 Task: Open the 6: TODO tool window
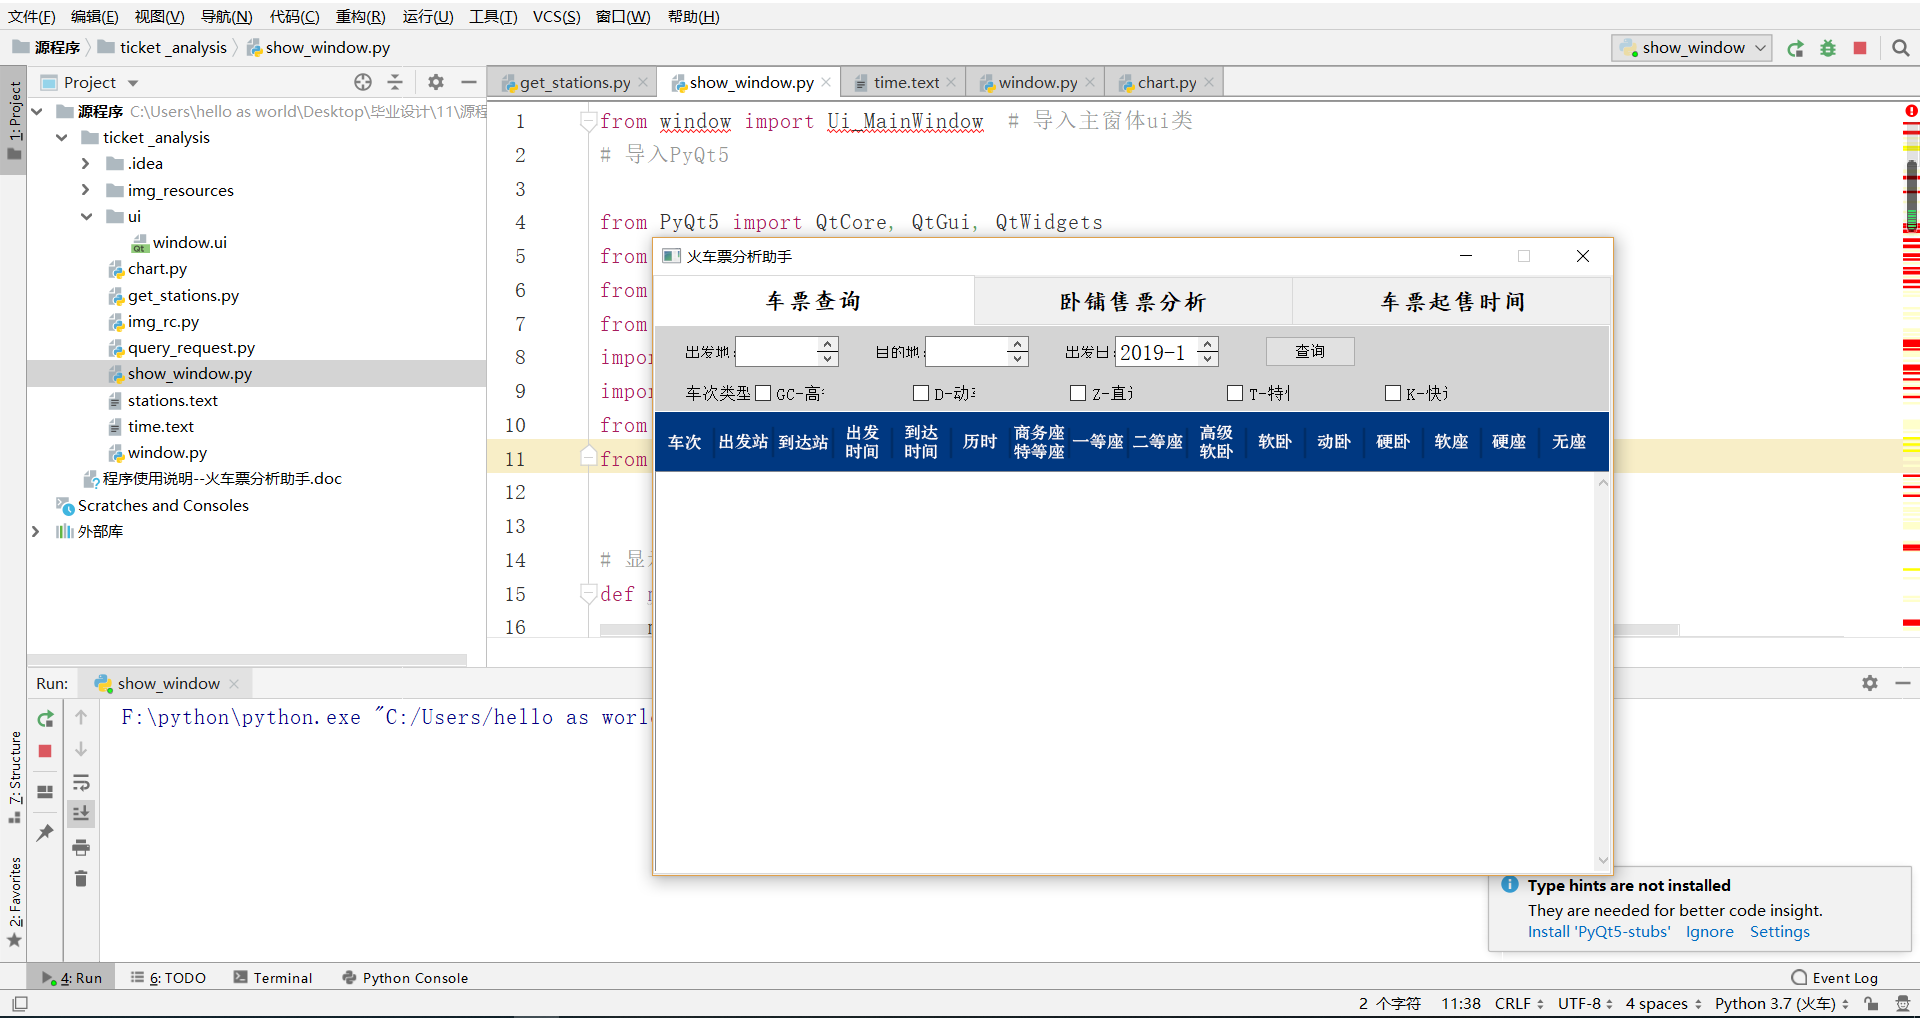168,978
